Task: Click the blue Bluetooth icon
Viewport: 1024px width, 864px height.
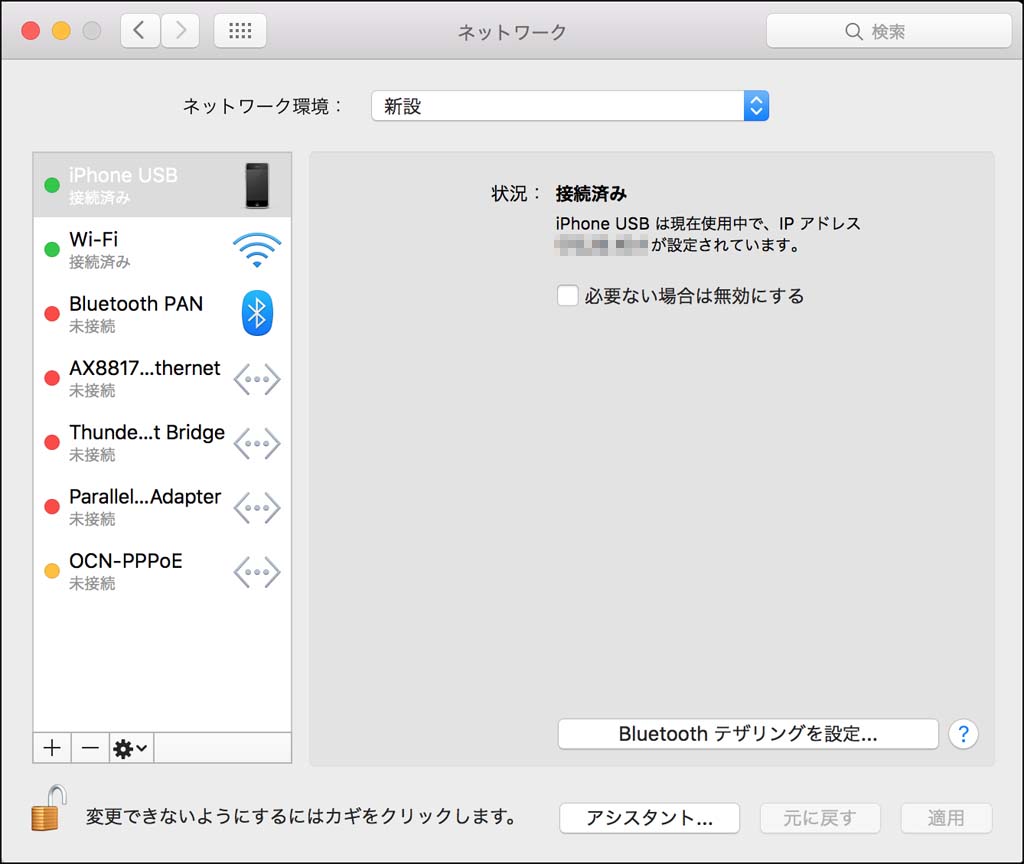Action: click(x=257, y=313)
